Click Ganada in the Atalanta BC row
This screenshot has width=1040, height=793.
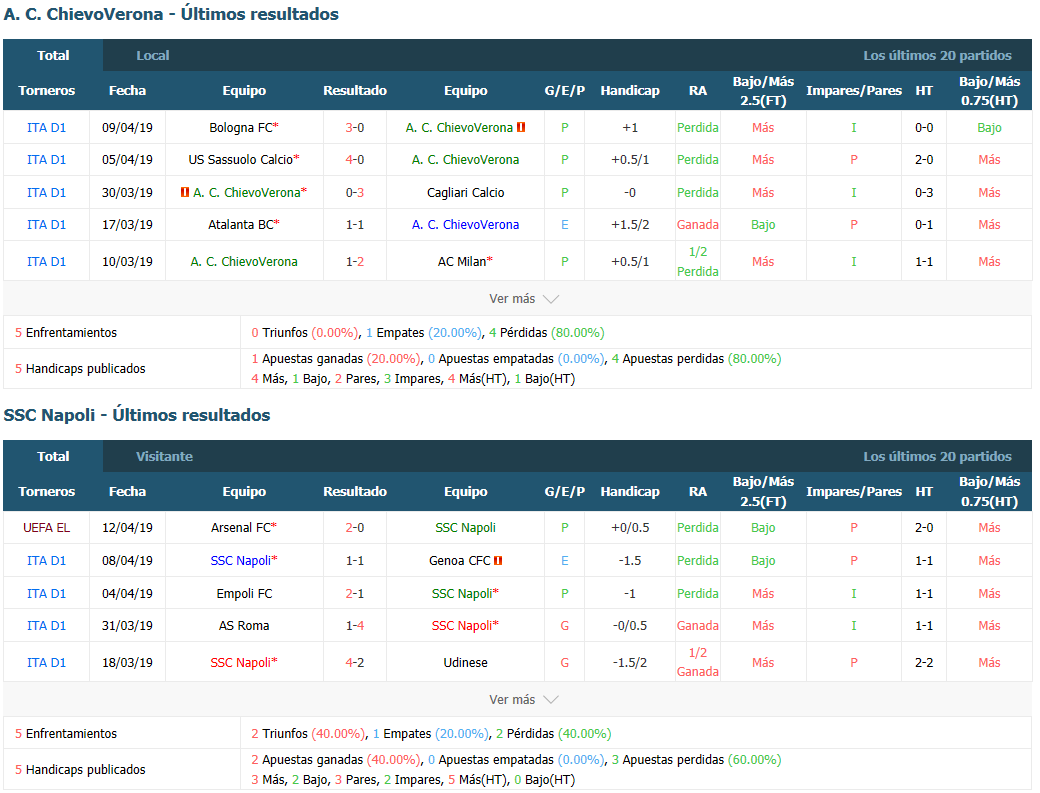pos(698,225)
